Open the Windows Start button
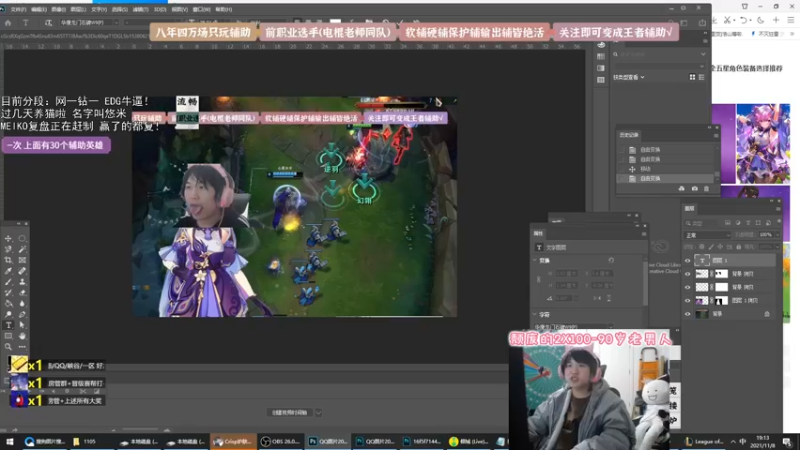Screen dimensions: 800x450 coord(10,441)
